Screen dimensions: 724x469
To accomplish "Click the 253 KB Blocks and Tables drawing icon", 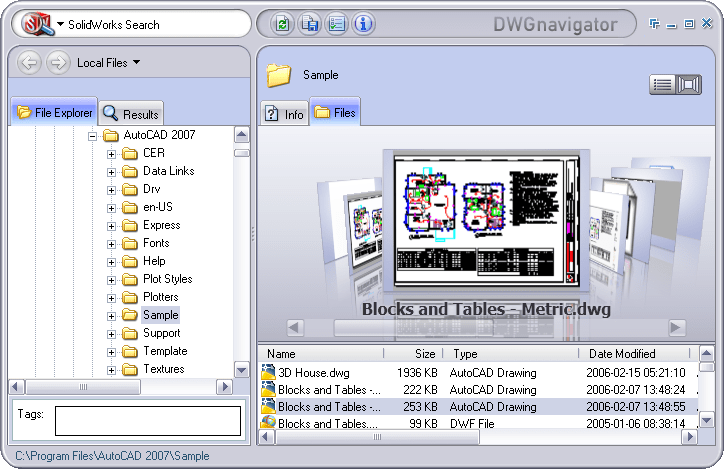I will [268, 406].
